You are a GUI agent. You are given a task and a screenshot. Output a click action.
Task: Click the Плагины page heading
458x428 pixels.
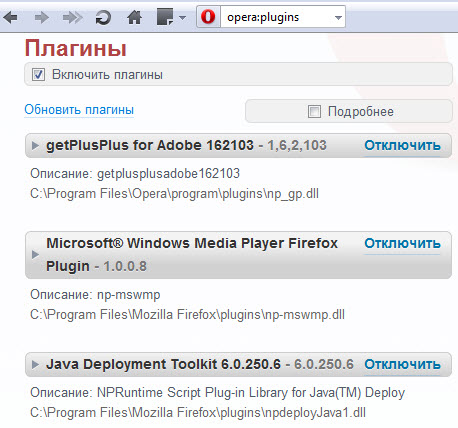click(x=76, y=48)
